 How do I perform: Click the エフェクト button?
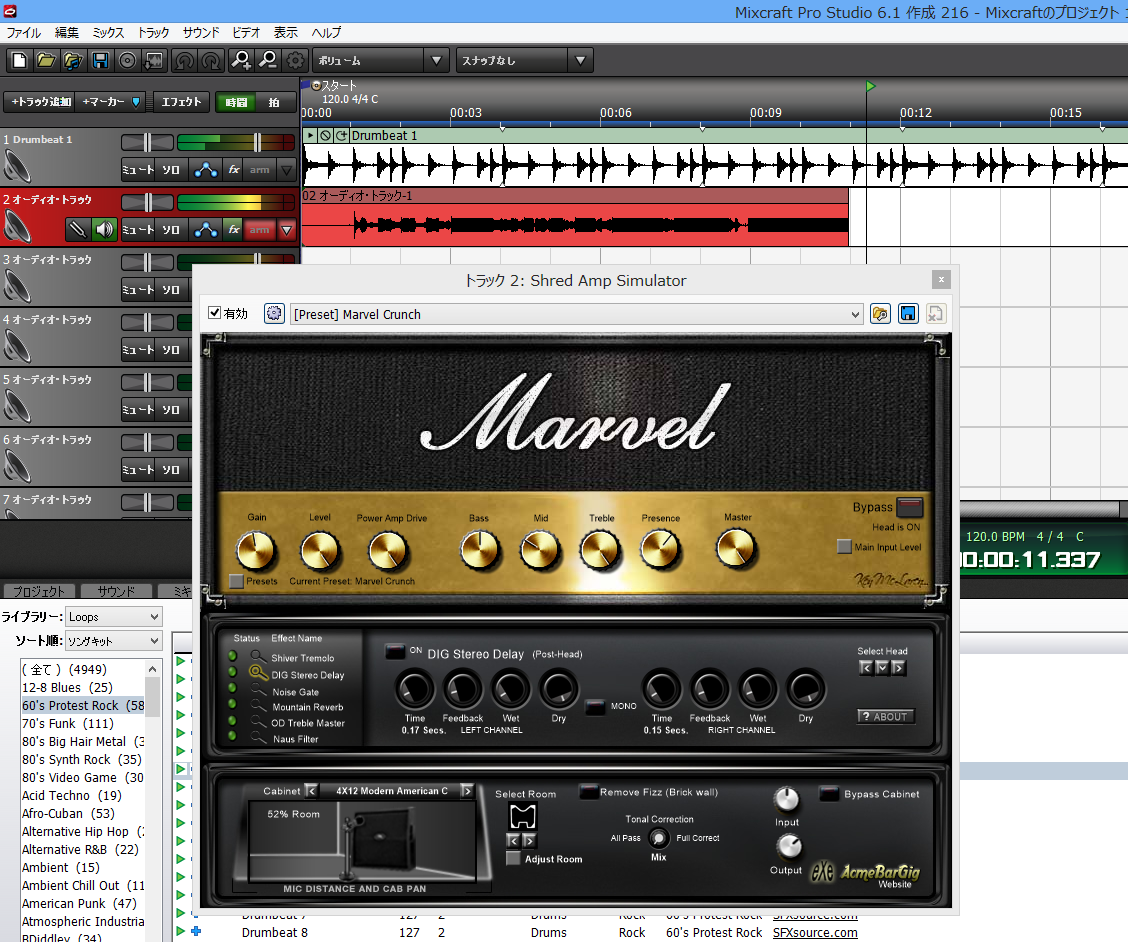tap(181, 102)
